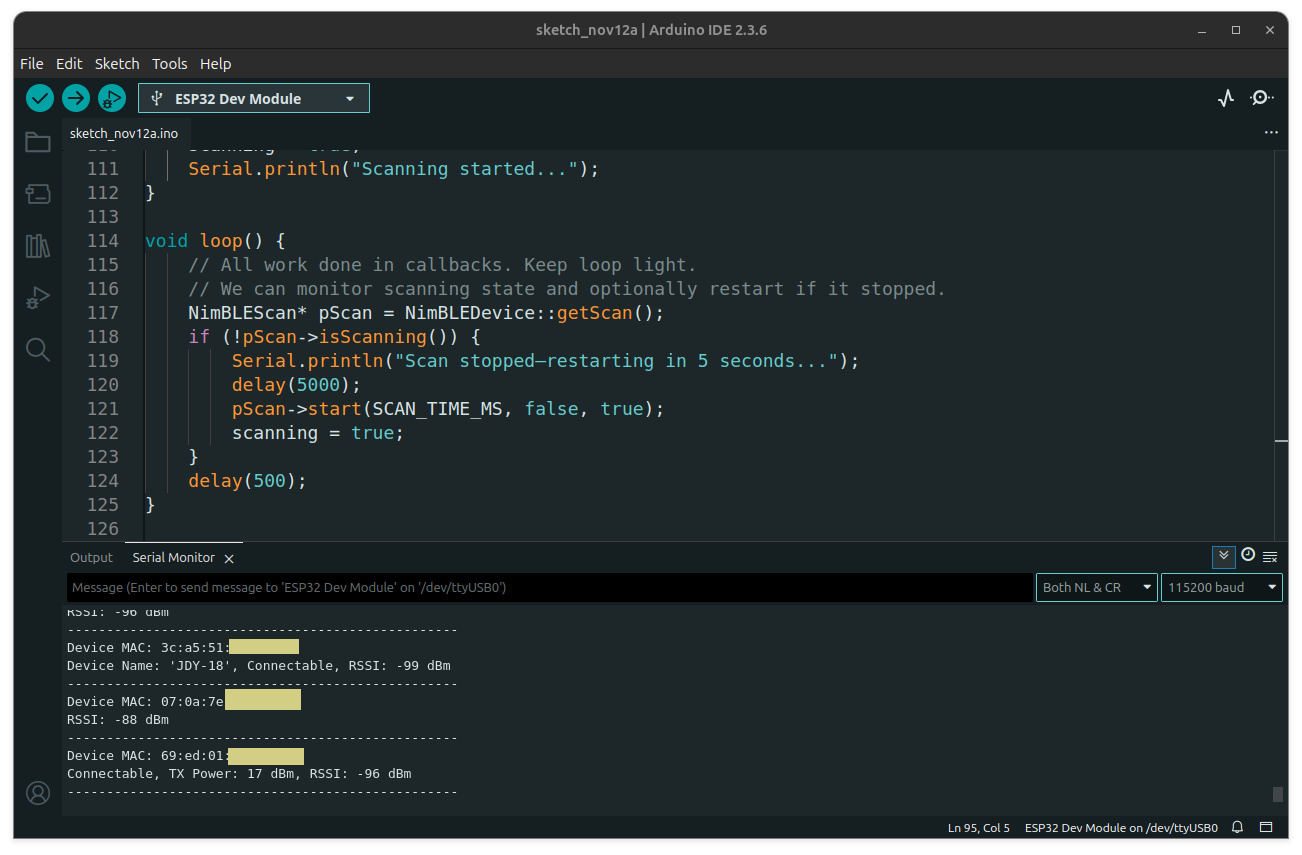Open the Boards Manager sidebar icon
Screen dimensions: 1302x855
pos(38,194)
